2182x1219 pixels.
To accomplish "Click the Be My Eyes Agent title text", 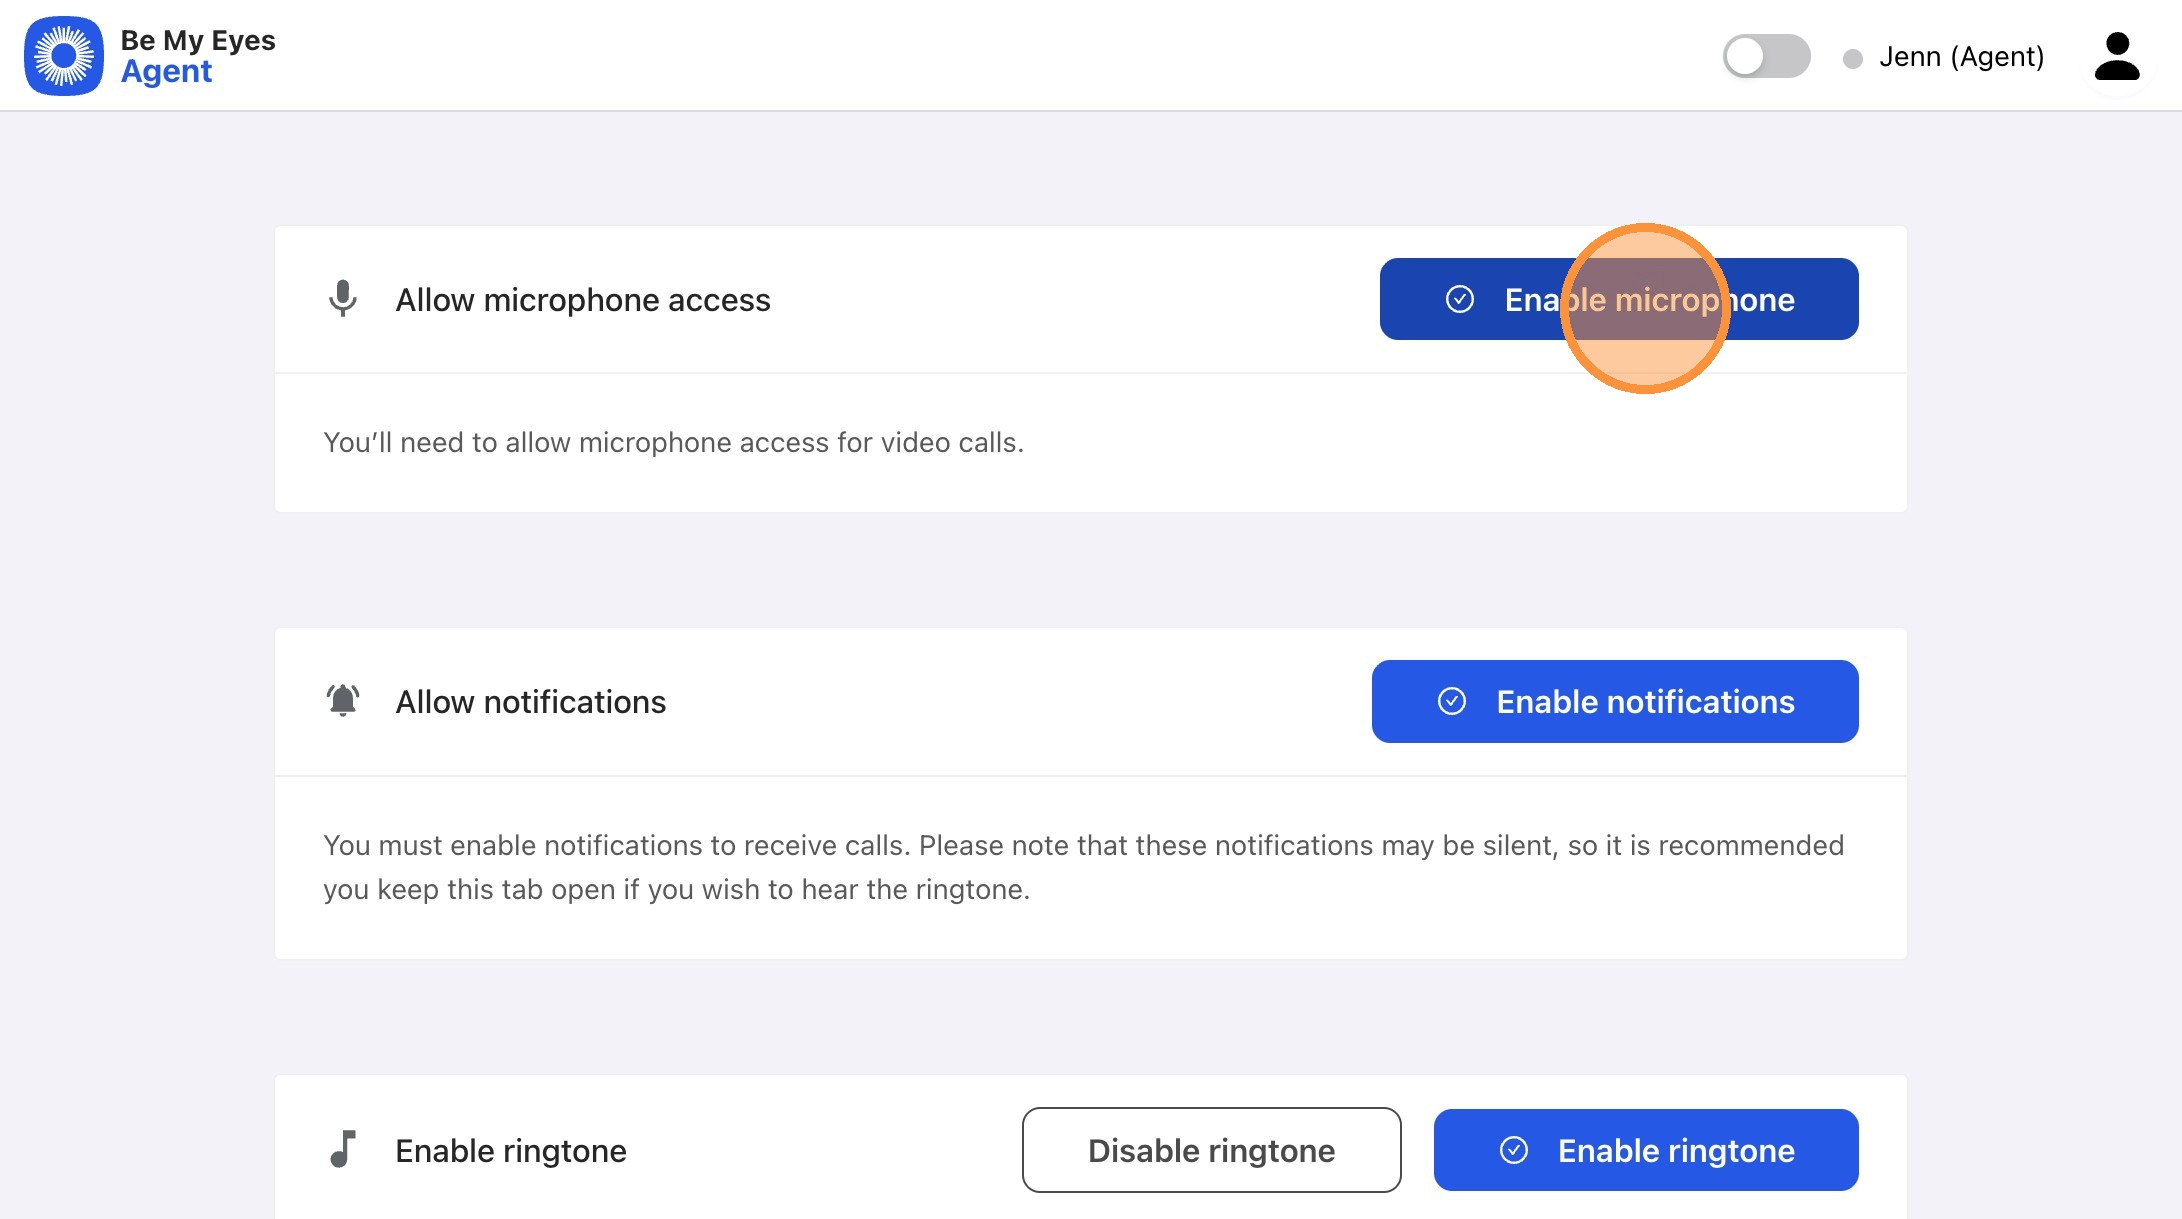I will [198, 56].
